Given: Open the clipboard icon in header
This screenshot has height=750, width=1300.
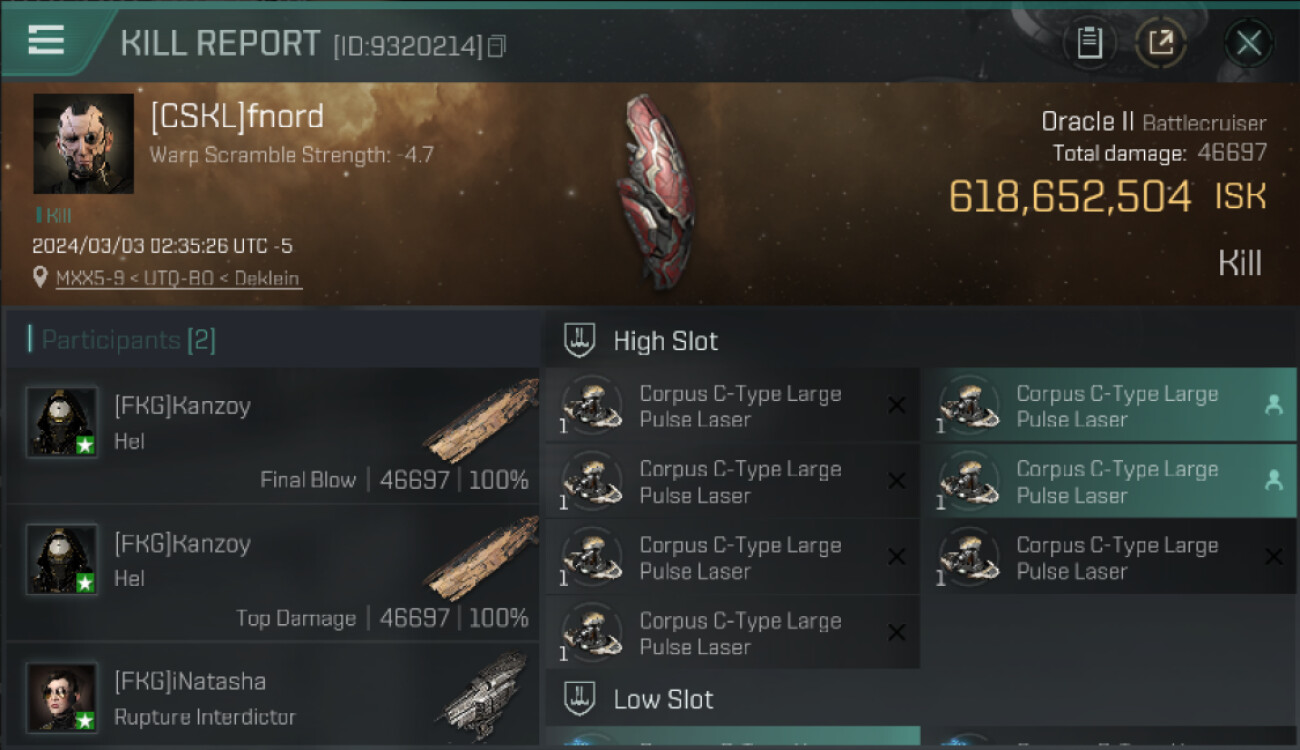Looking at the screenshot, I should coord(1089,43).
